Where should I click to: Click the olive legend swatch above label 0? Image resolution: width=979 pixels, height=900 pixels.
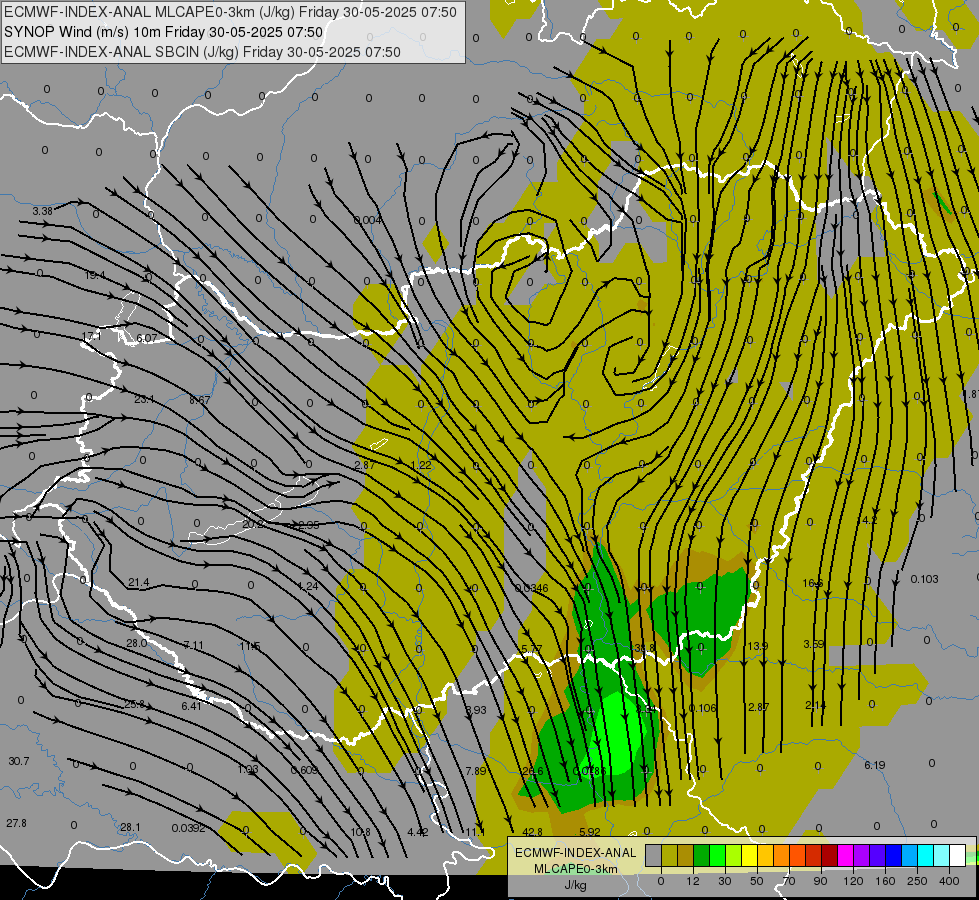click(x=669, y=855)
